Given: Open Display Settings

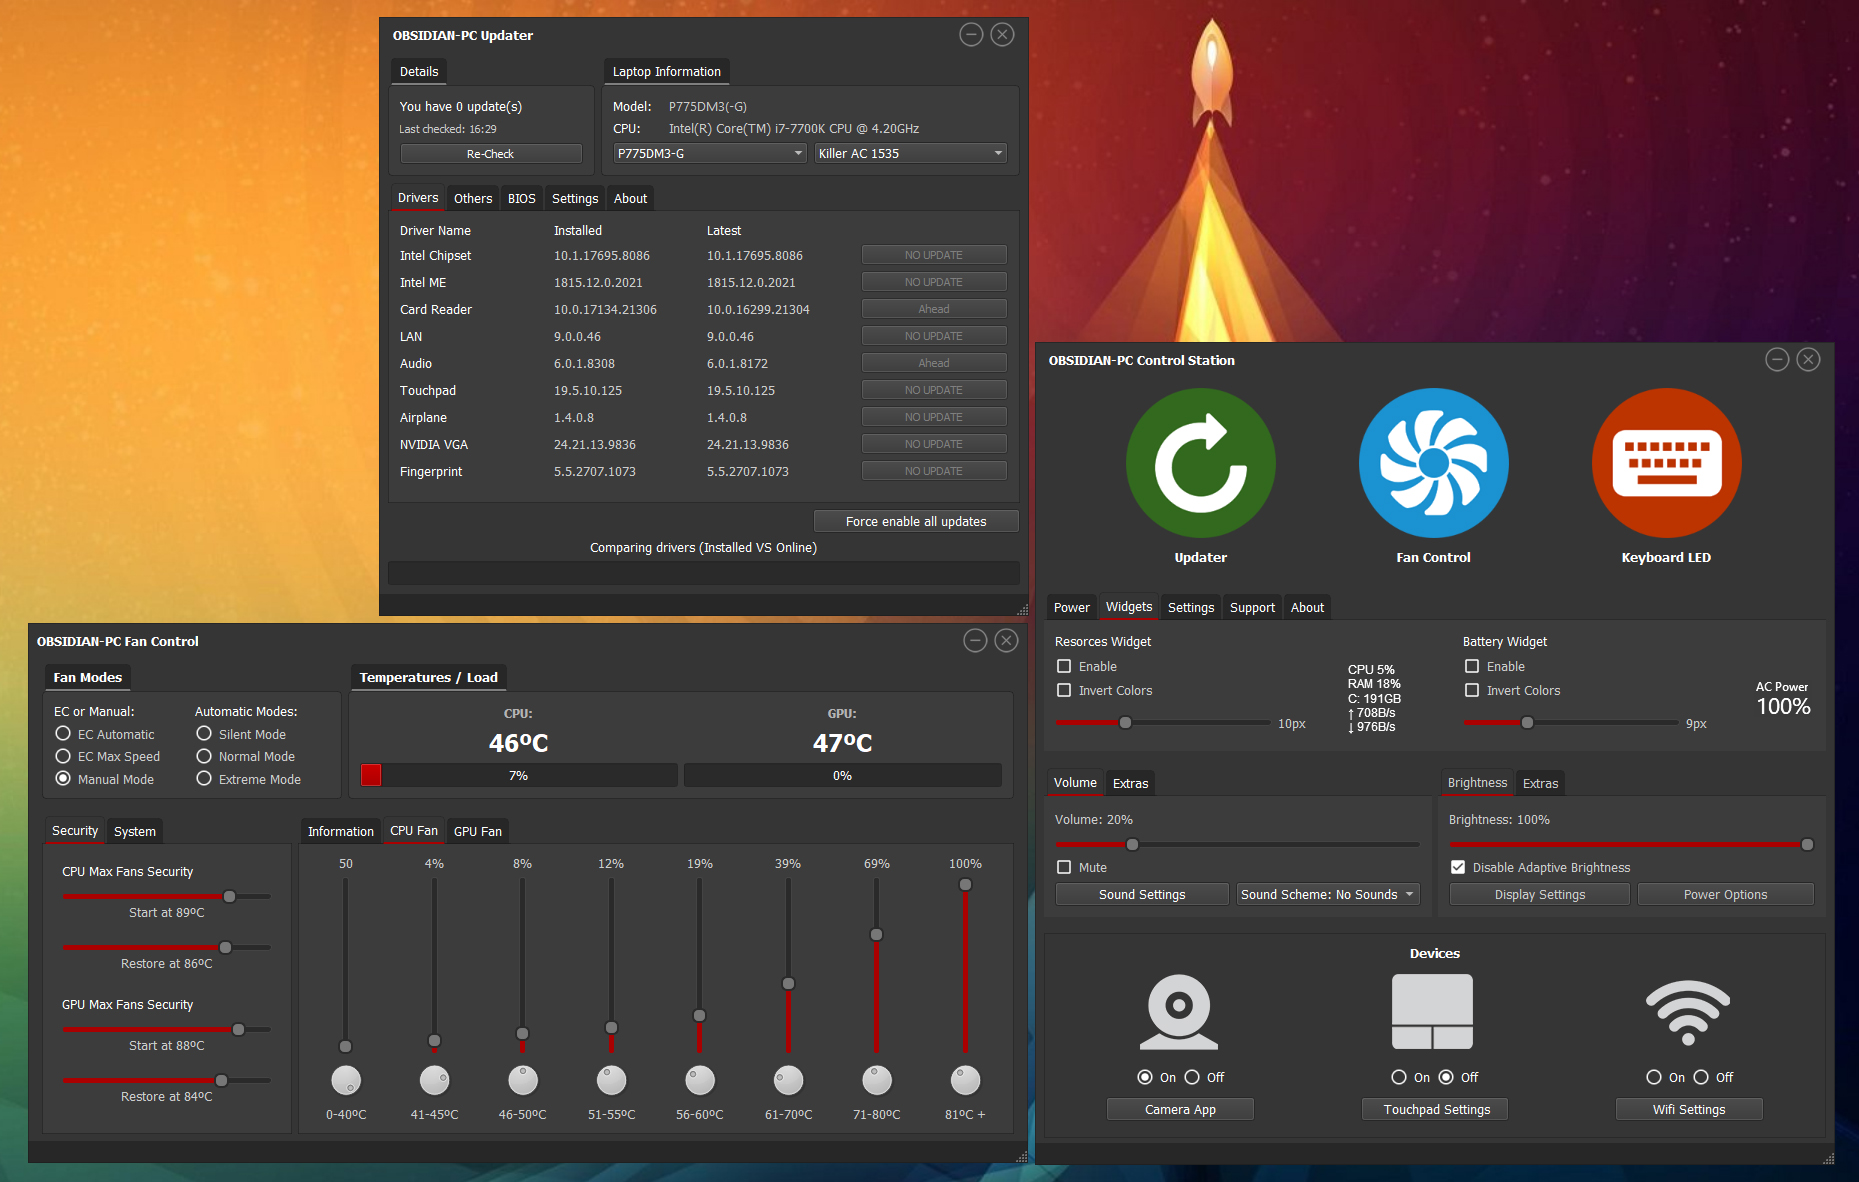Looking at the screenshot, I should pyautogui.click(x=1540, y=894).
